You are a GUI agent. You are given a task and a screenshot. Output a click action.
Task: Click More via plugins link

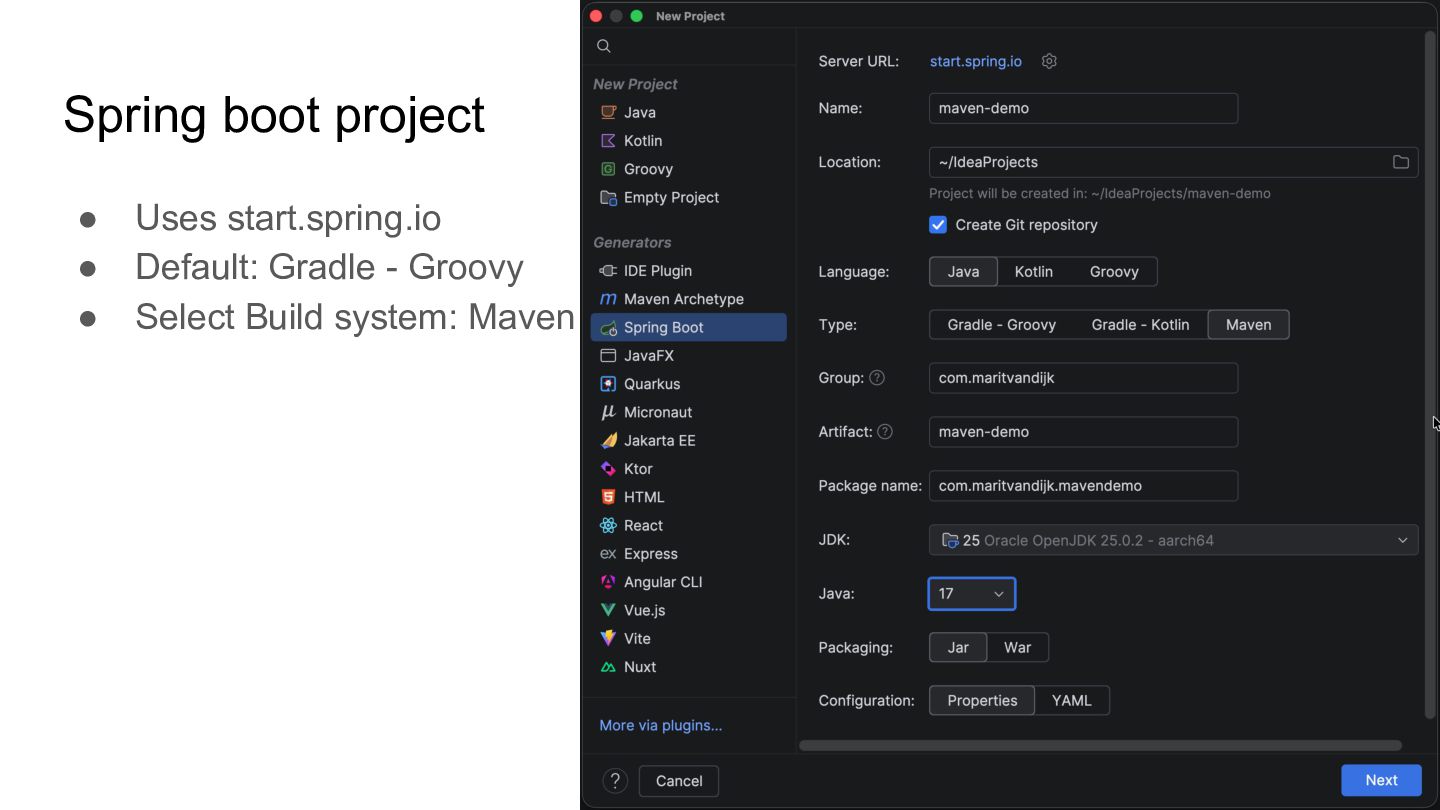point(661,726)
